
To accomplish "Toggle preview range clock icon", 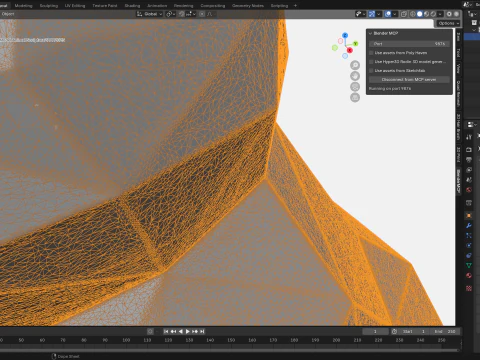I will [394, 331].
